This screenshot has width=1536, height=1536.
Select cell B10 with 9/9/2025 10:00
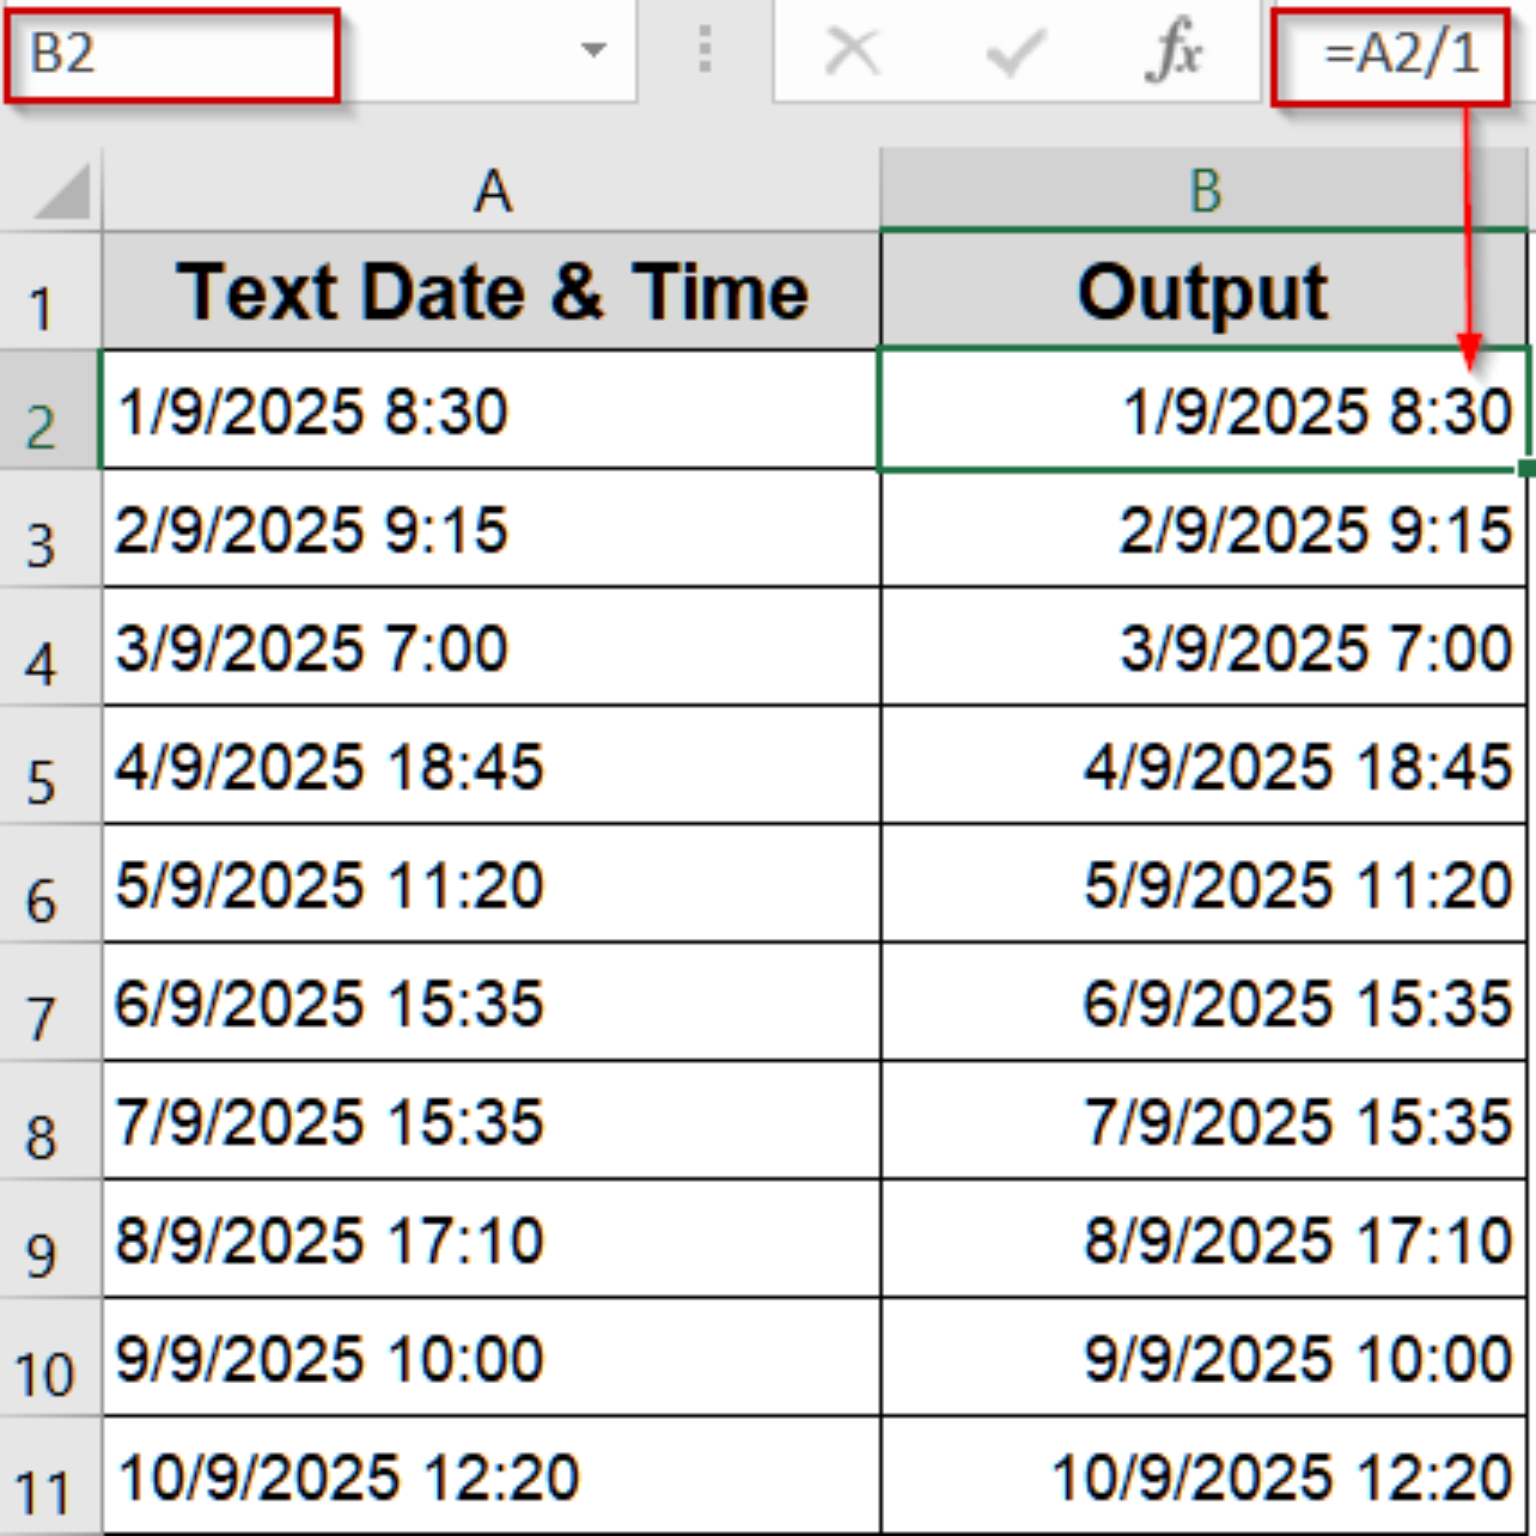pyautogui.click(x=1204, y=1357)
